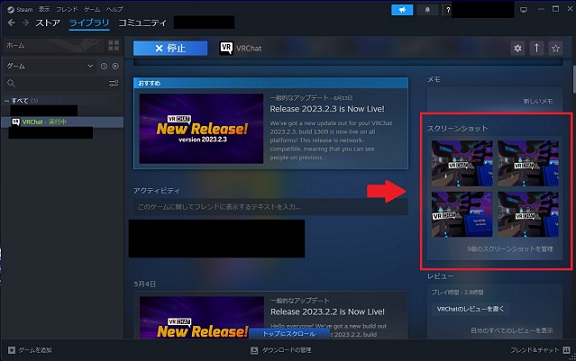Viewport: 576px width, 361px height.
Task: Click the recent clock sort icon
Action: [104, 66]
